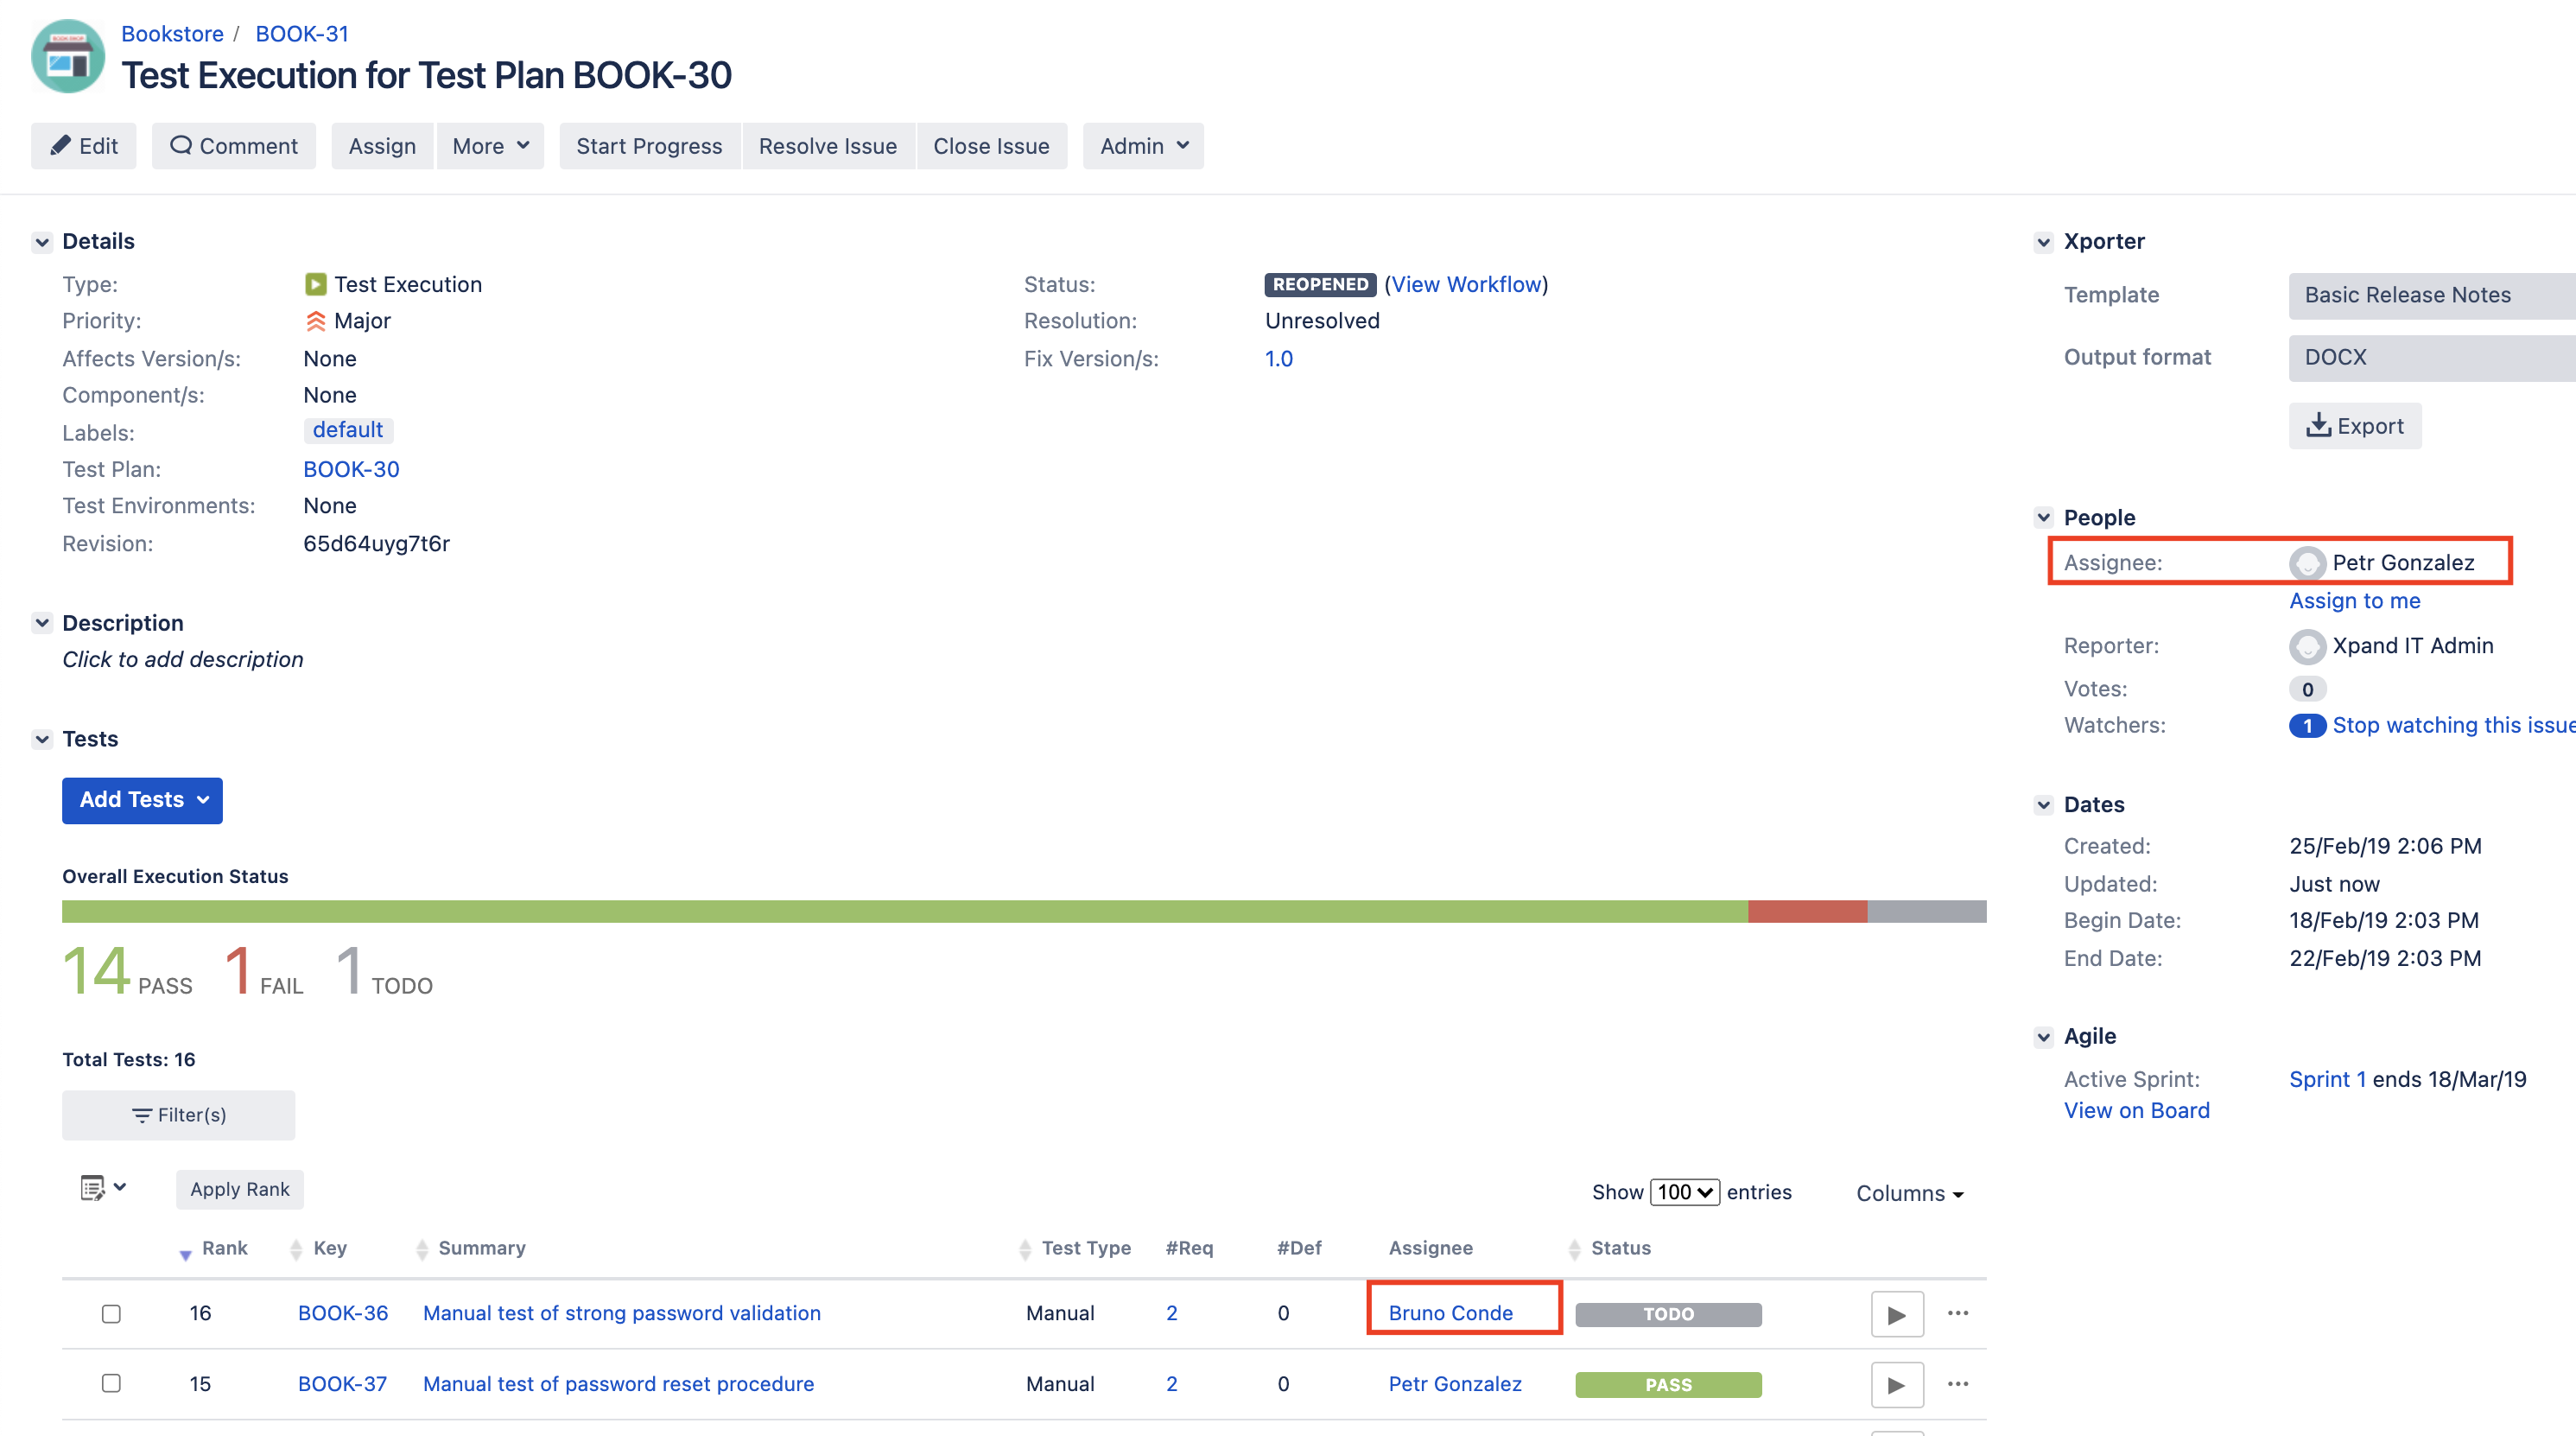2576x1436 pixels.
Task: Open the Columns dropdown
Action: [1910, 1193]
